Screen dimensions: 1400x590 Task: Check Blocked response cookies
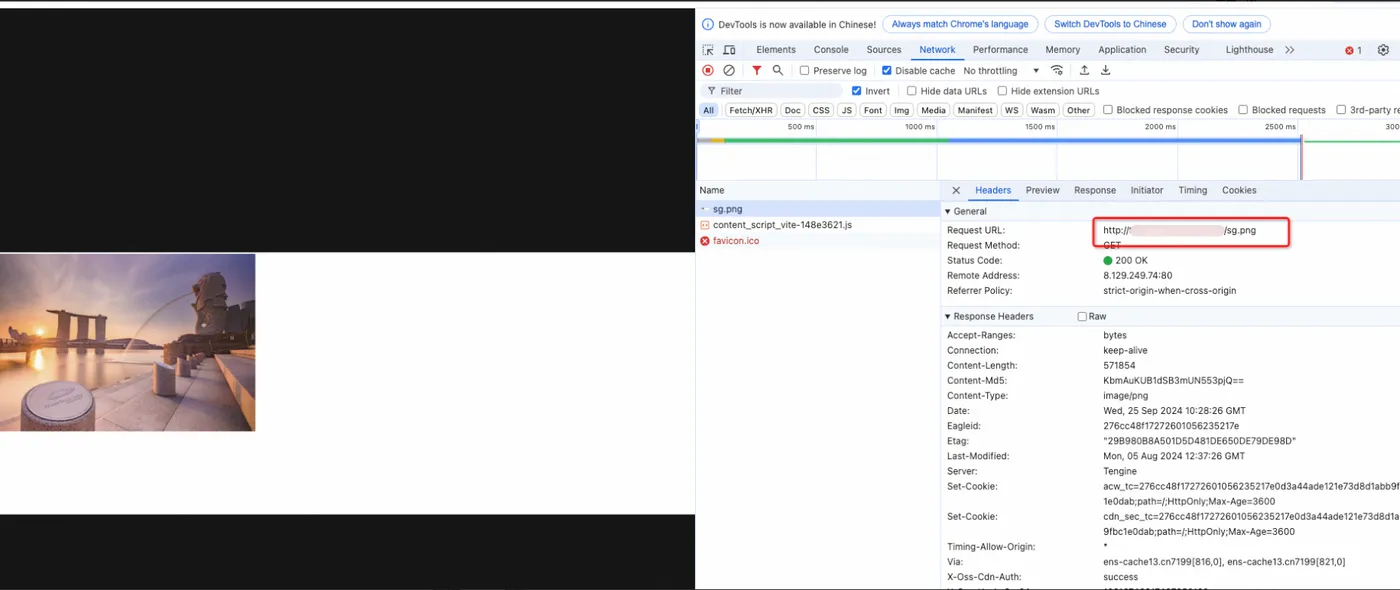(1108, 110)
